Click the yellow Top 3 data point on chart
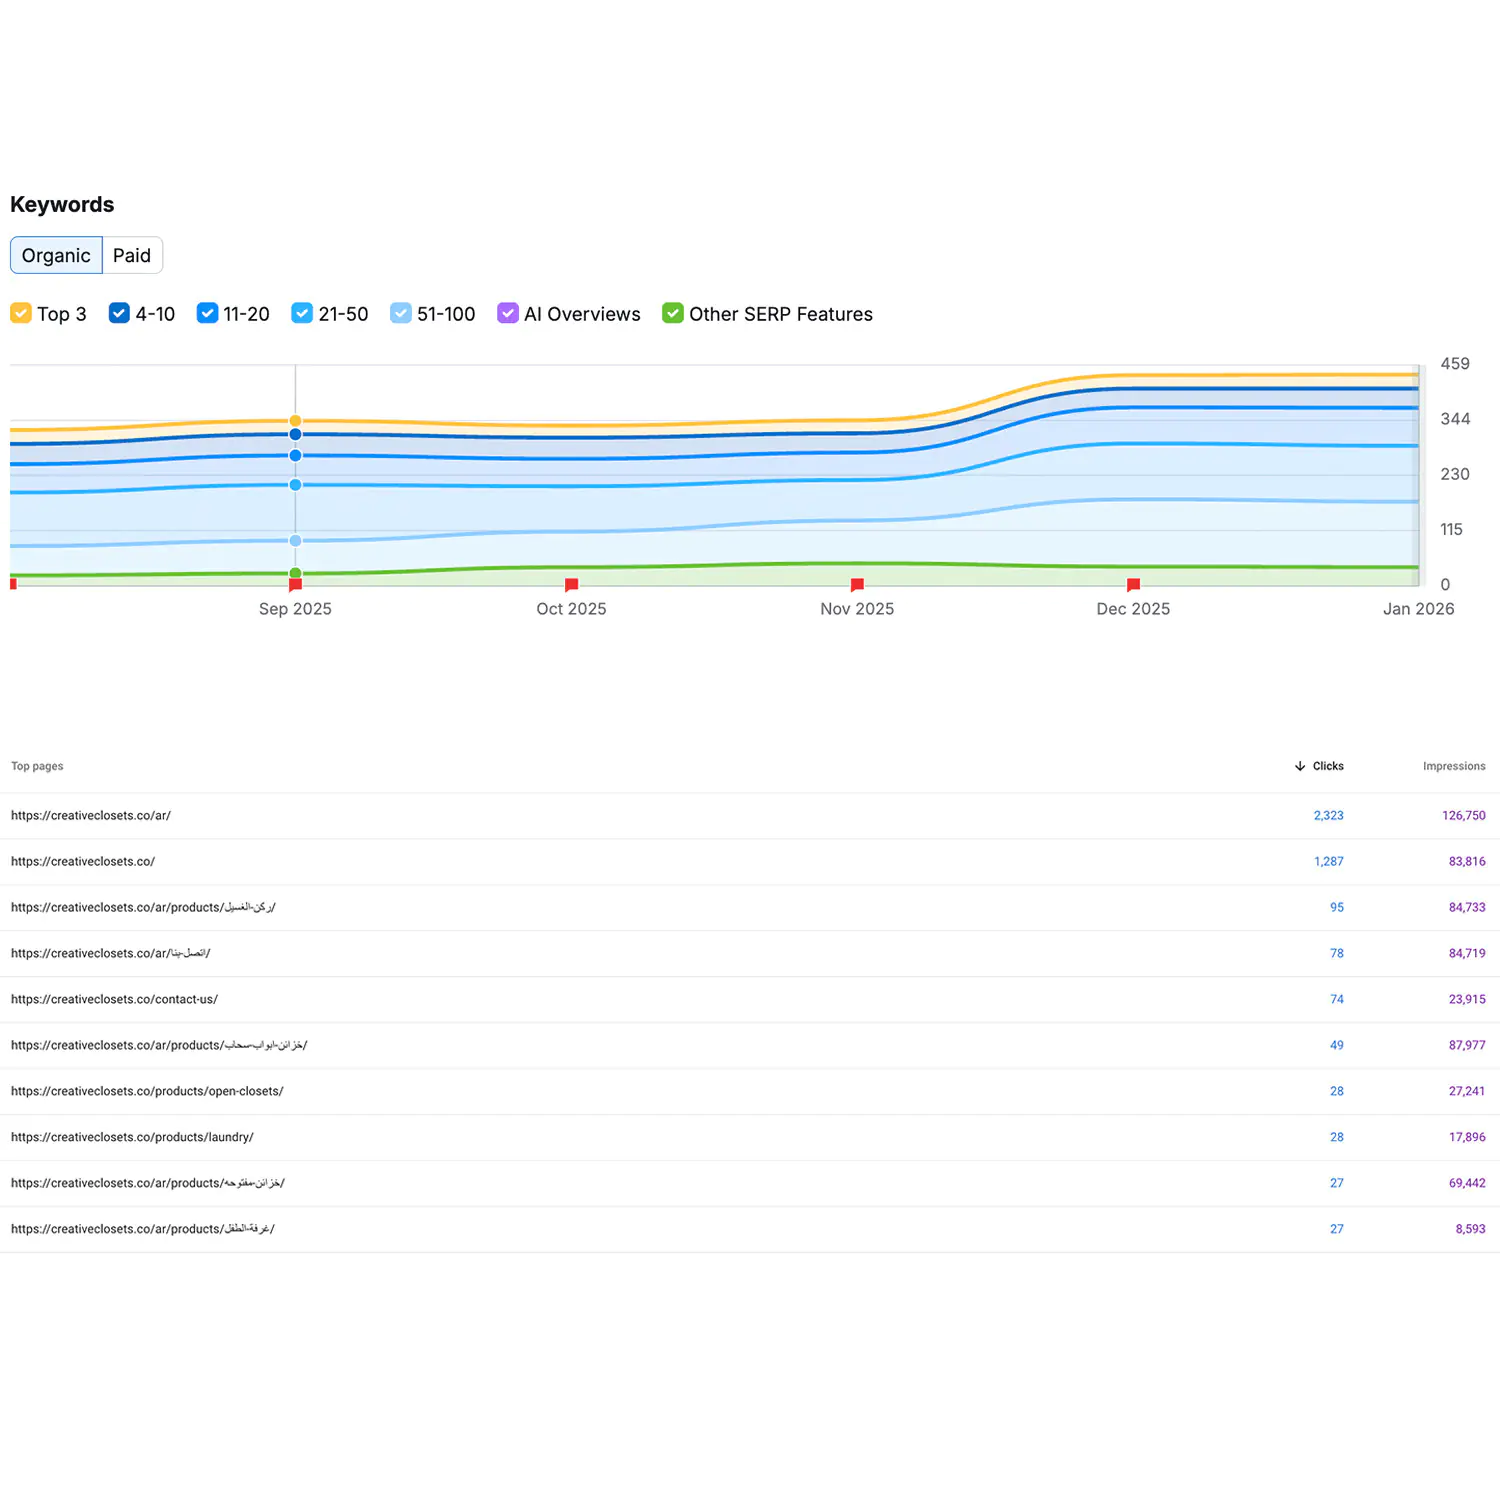Image resolution: width=1500 pixels, height=1500 pixels. tap(295, 421)
